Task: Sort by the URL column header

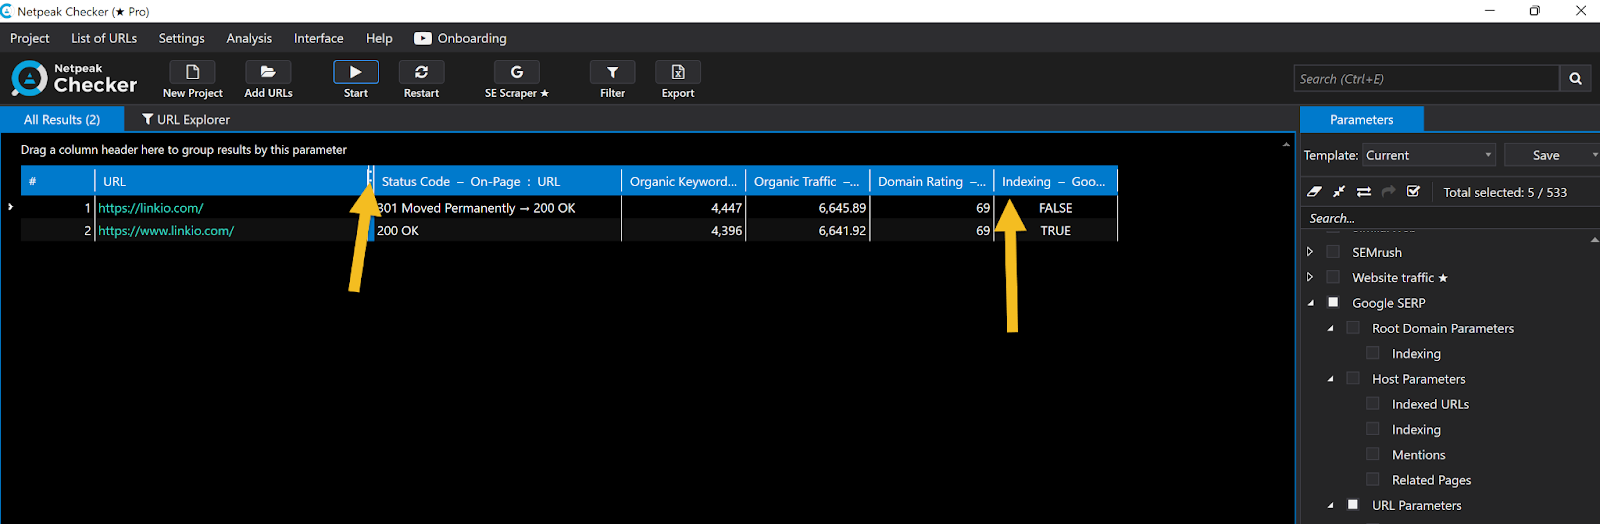Action: (231, 181)
